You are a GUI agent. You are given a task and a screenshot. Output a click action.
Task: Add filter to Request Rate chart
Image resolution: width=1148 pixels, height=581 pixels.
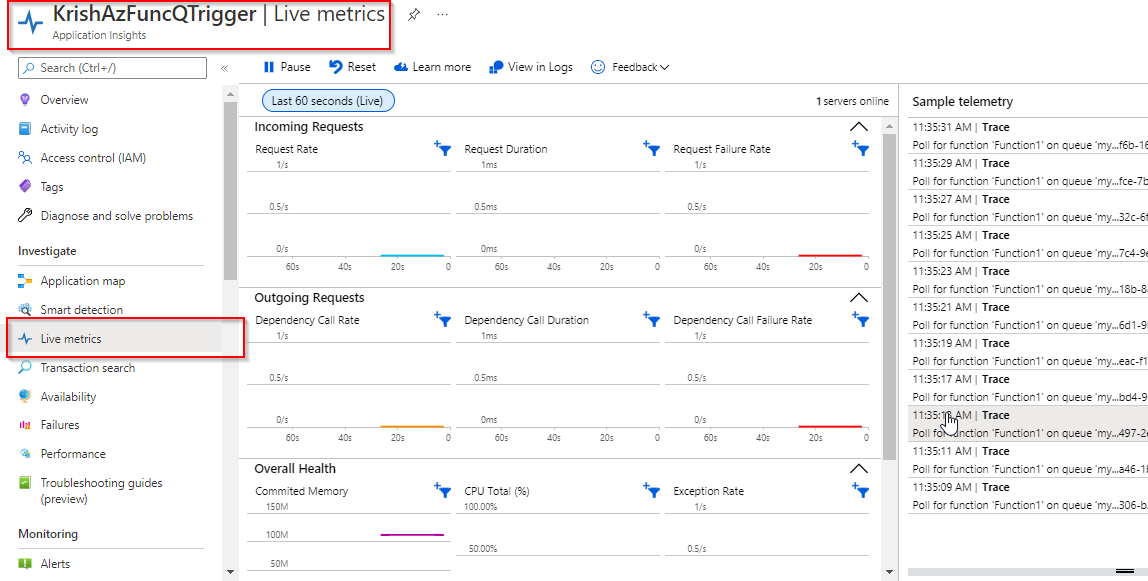coord(441,149)
